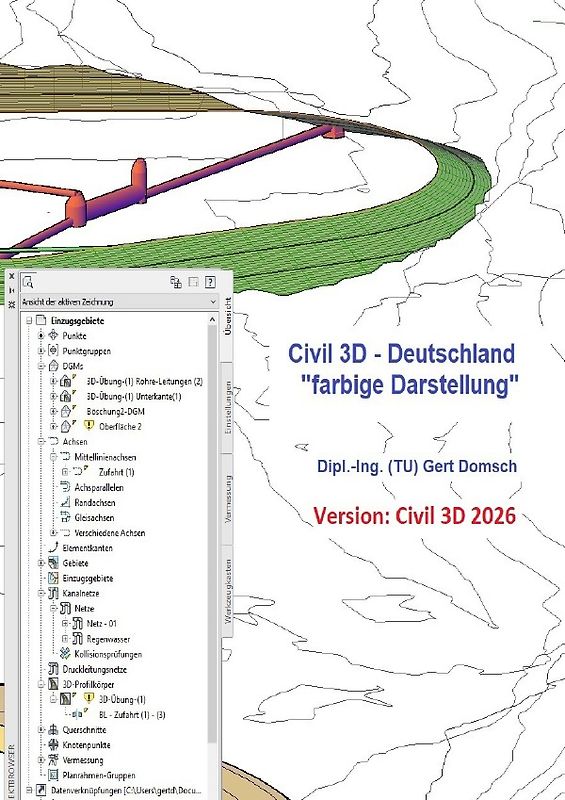Viewport: 565px width, 800px height.
Task: Switch to the Vermessung side tab
Action: pyautogui.click(x=228, y=498)
